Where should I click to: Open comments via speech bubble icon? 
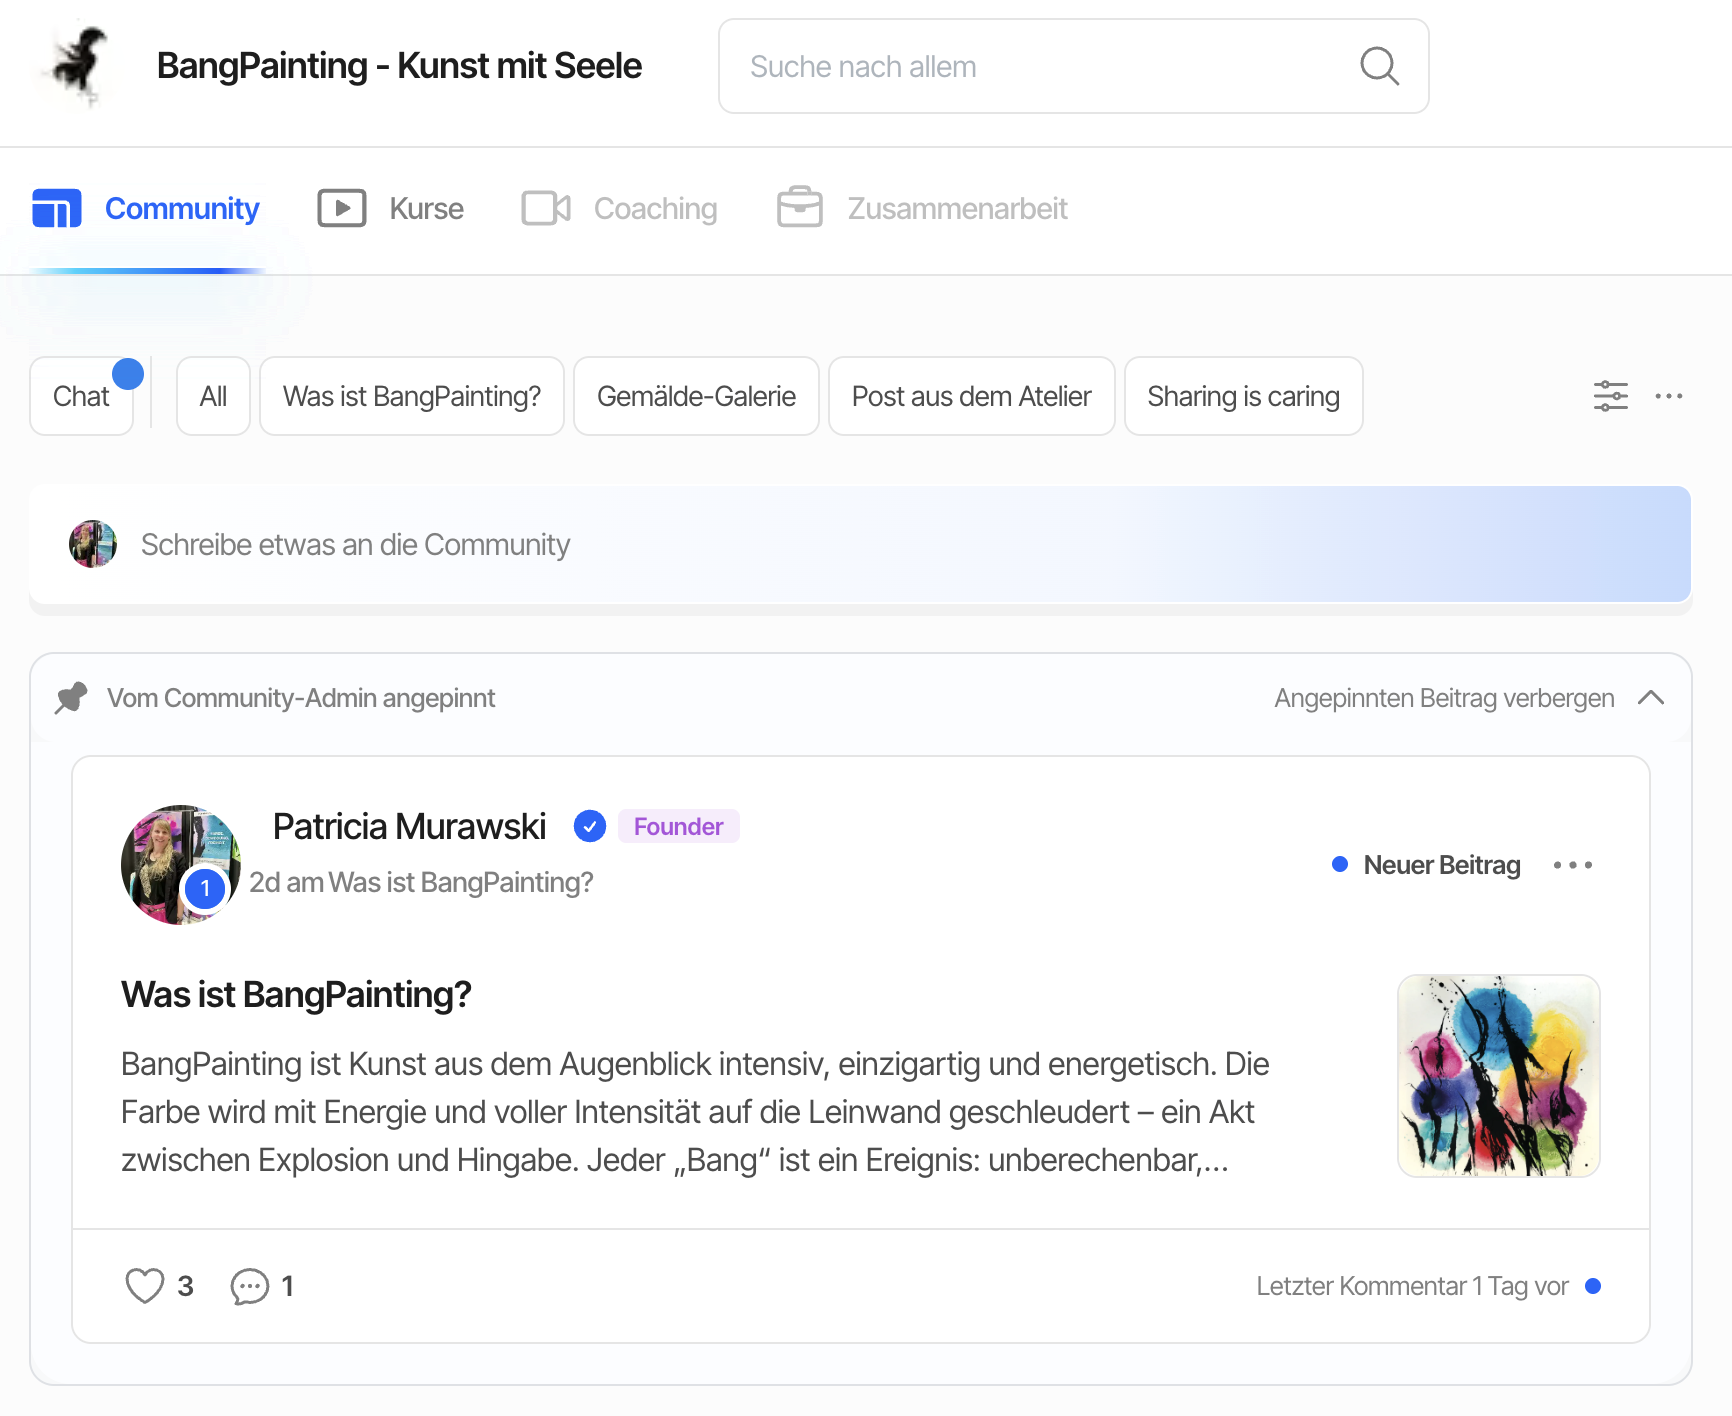(x=250, y=1286)
